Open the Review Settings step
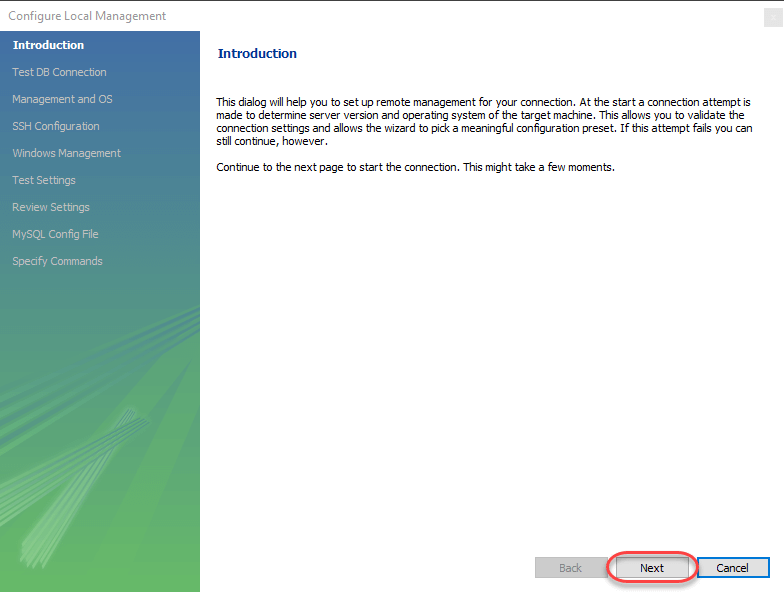 [x=51, y=207]
